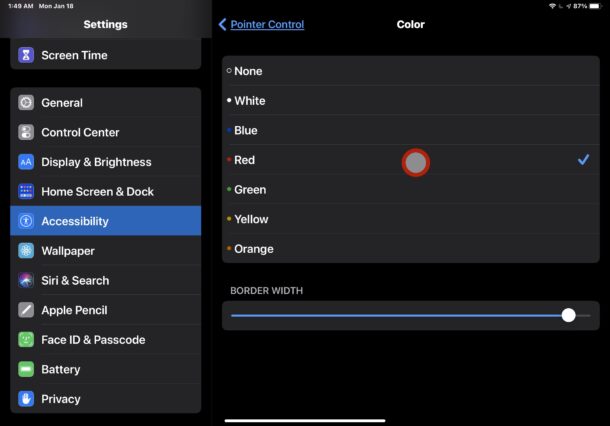Screen dimensions: 610x426
Task: Open the Face ID & Passcode icon
Action: [x=26, y=340]
